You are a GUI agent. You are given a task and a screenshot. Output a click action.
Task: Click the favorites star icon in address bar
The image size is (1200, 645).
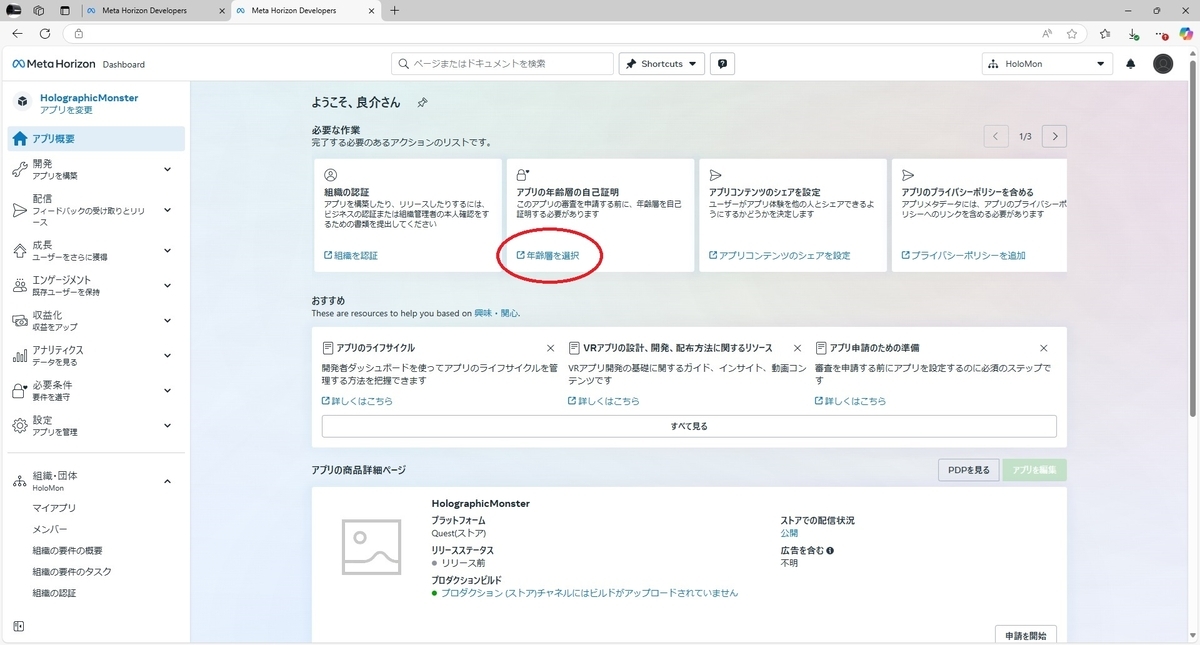click(1072, 33)
